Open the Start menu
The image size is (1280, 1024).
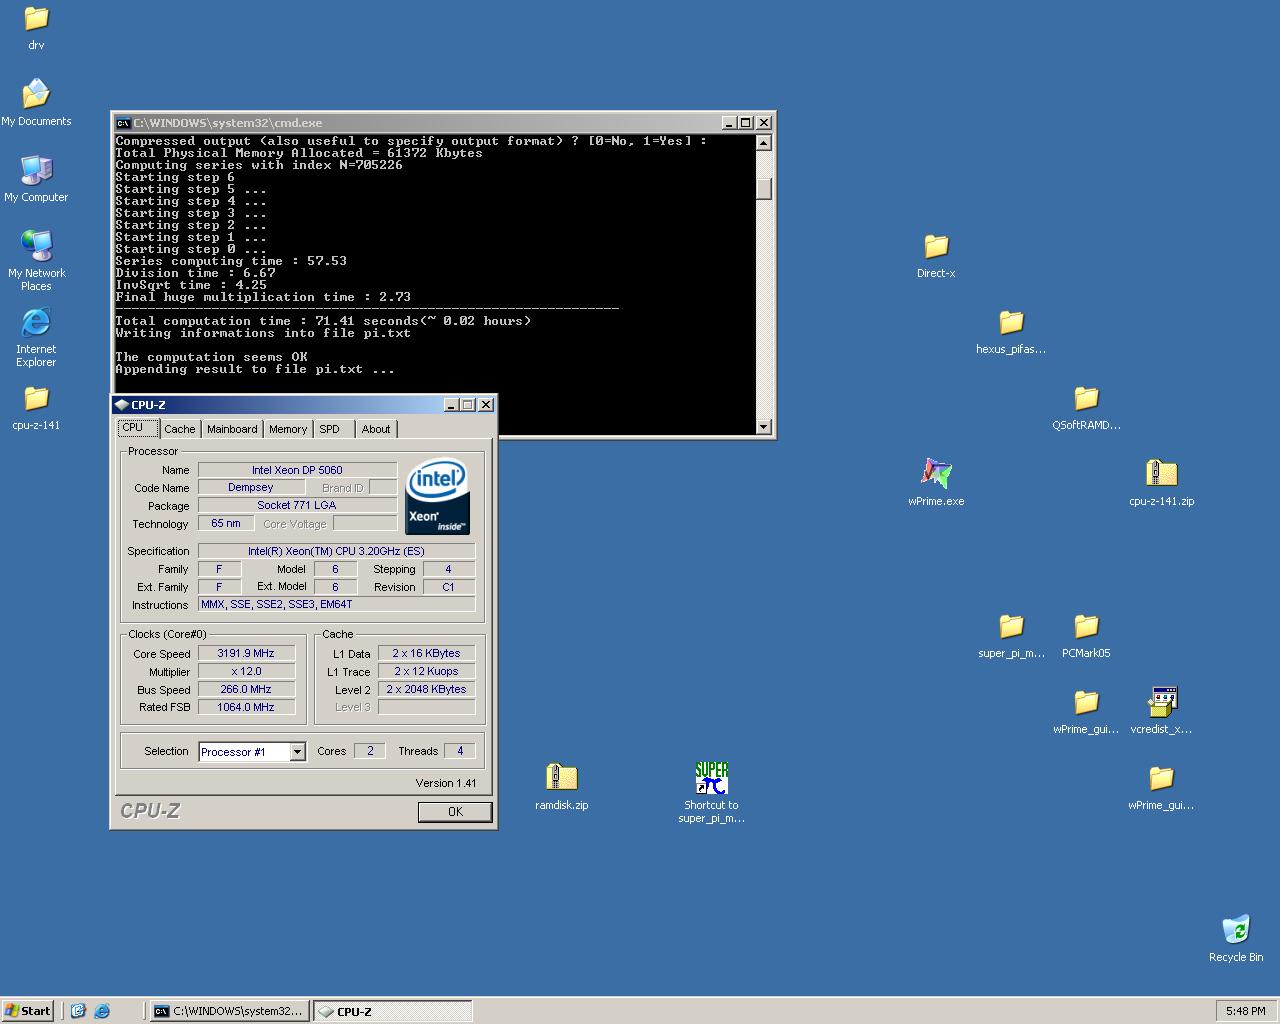(28, 1011)
